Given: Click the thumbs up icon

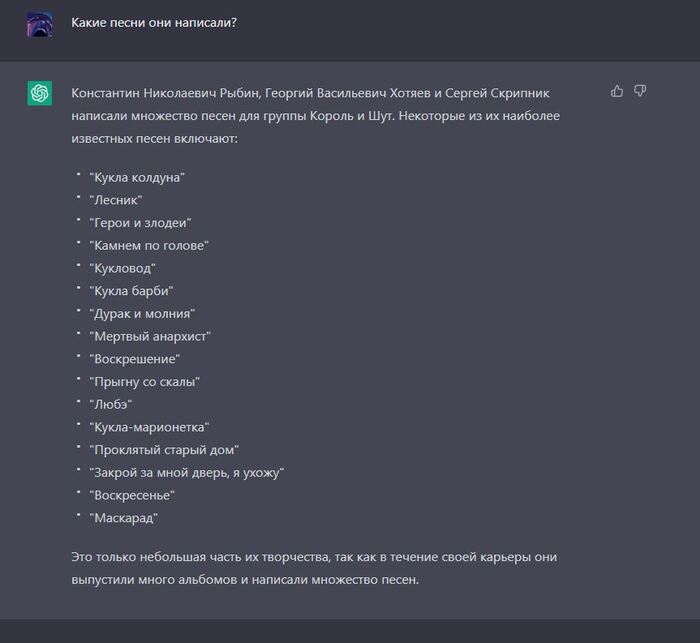Looking at the screenshot, I should 617,91.
